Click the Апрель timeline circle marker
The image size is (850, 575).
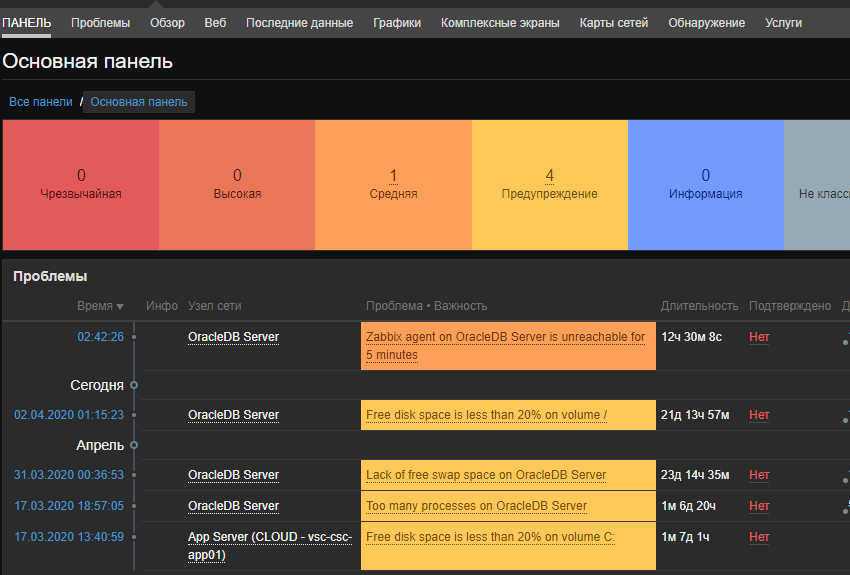[134, 445]
